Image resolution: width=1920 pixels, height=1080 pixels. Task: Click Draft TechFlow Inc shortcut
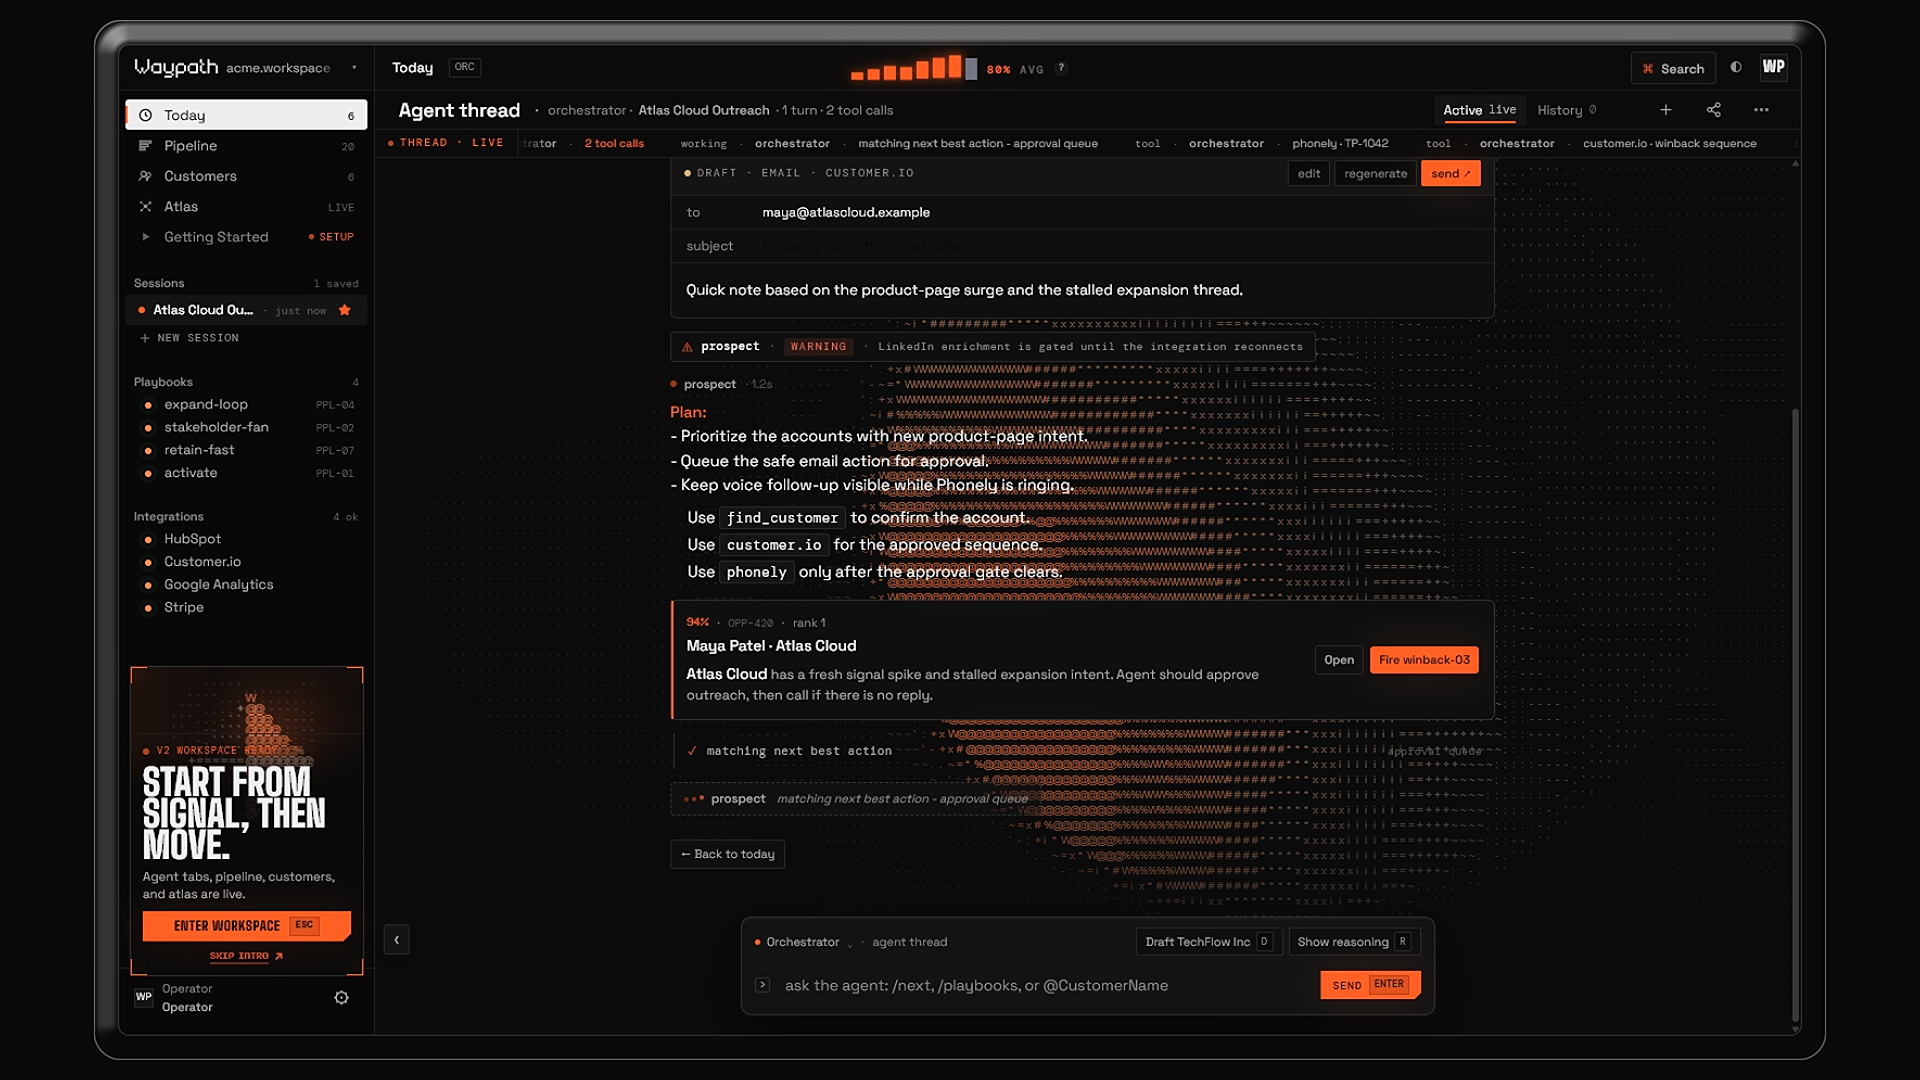point(1208,942)
